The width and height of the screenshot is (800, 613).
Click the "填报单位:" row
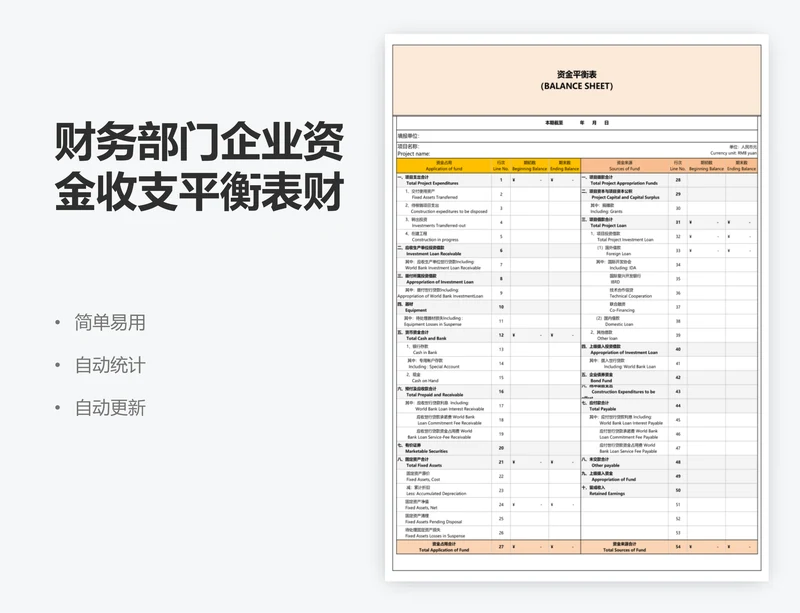(577, 136)
